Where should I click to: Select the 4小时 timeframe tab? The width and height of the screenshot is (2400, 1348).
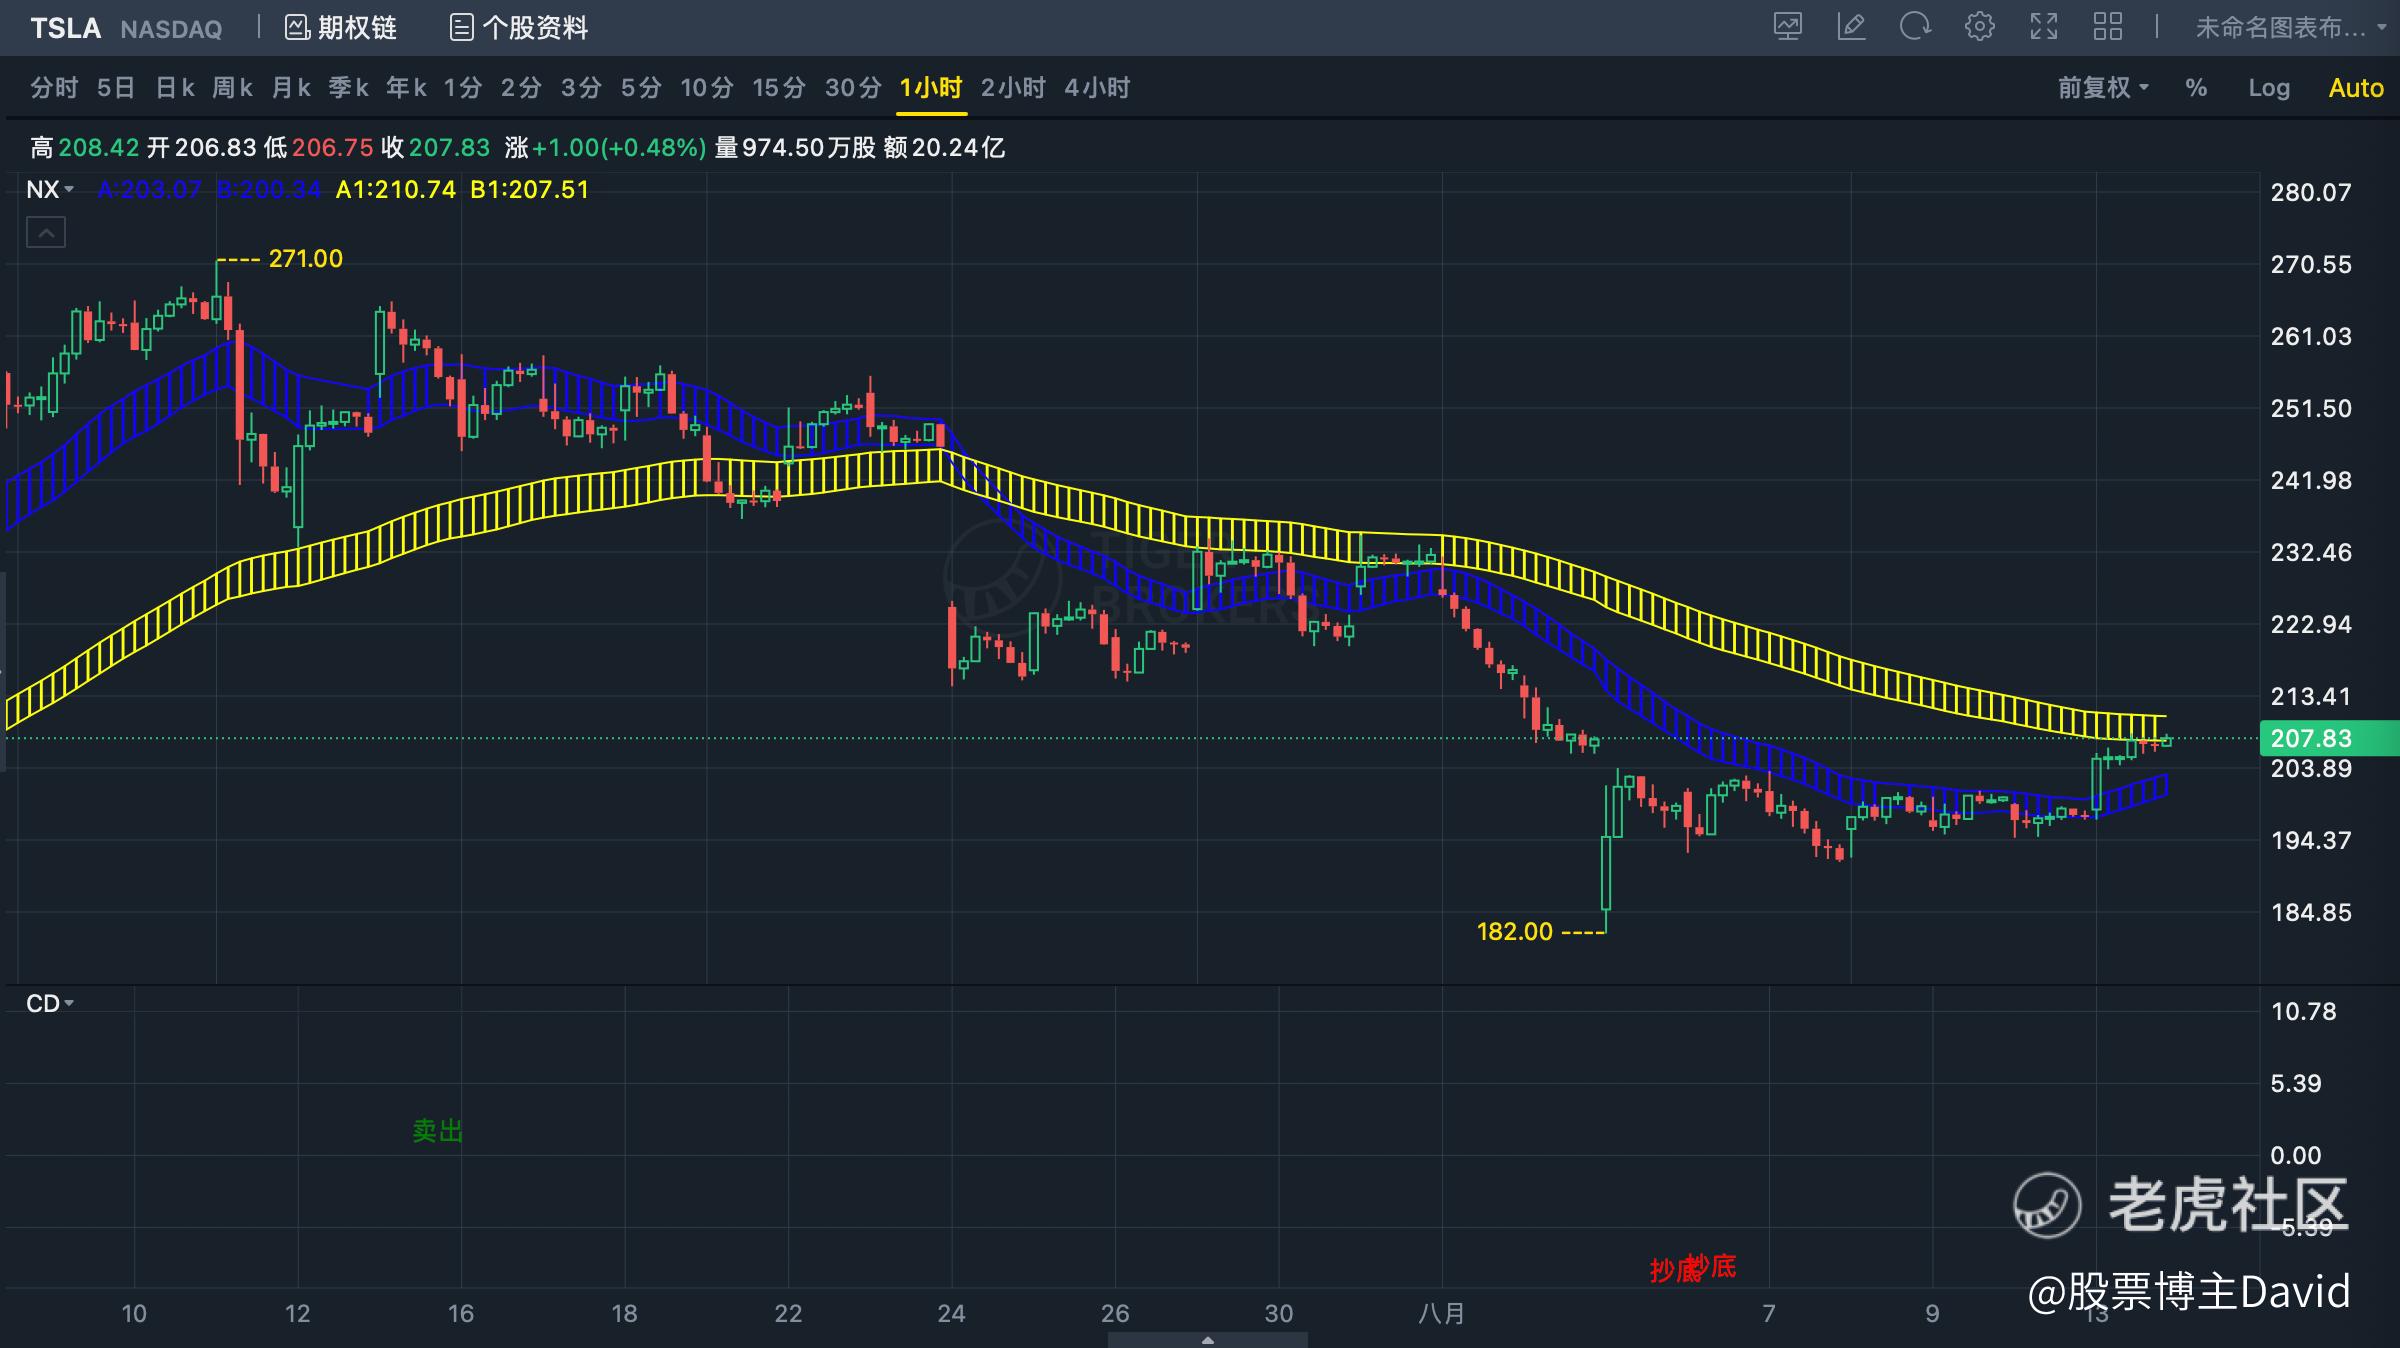point(1097,88)
